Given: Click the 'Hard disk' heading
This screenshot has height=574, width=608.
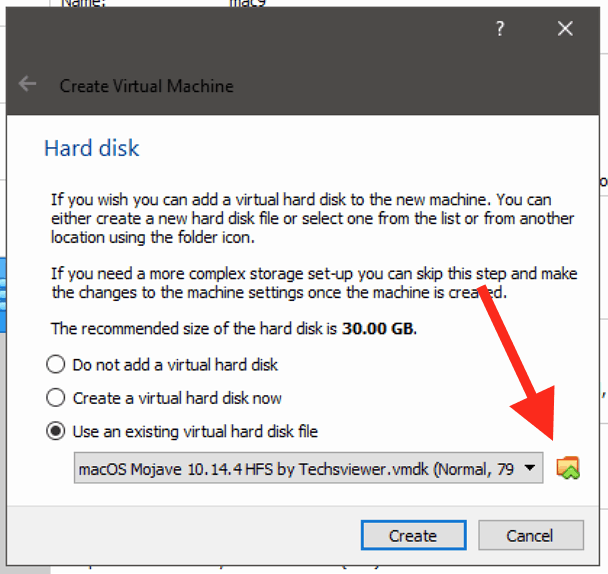Looking at the screenshot, I should click(x=92, y=149).
